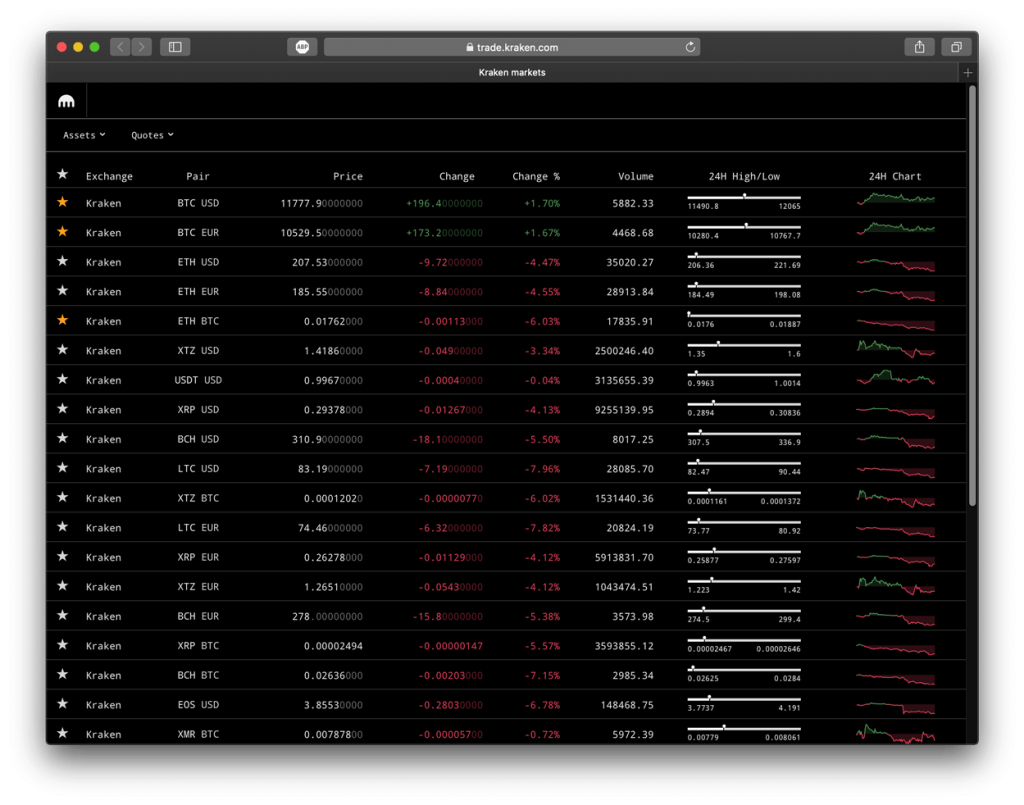The width and height of the screenshot is (1024, 805).
Task: Click the XRP BTC change -0.00000147
Action: pos(451,646)
